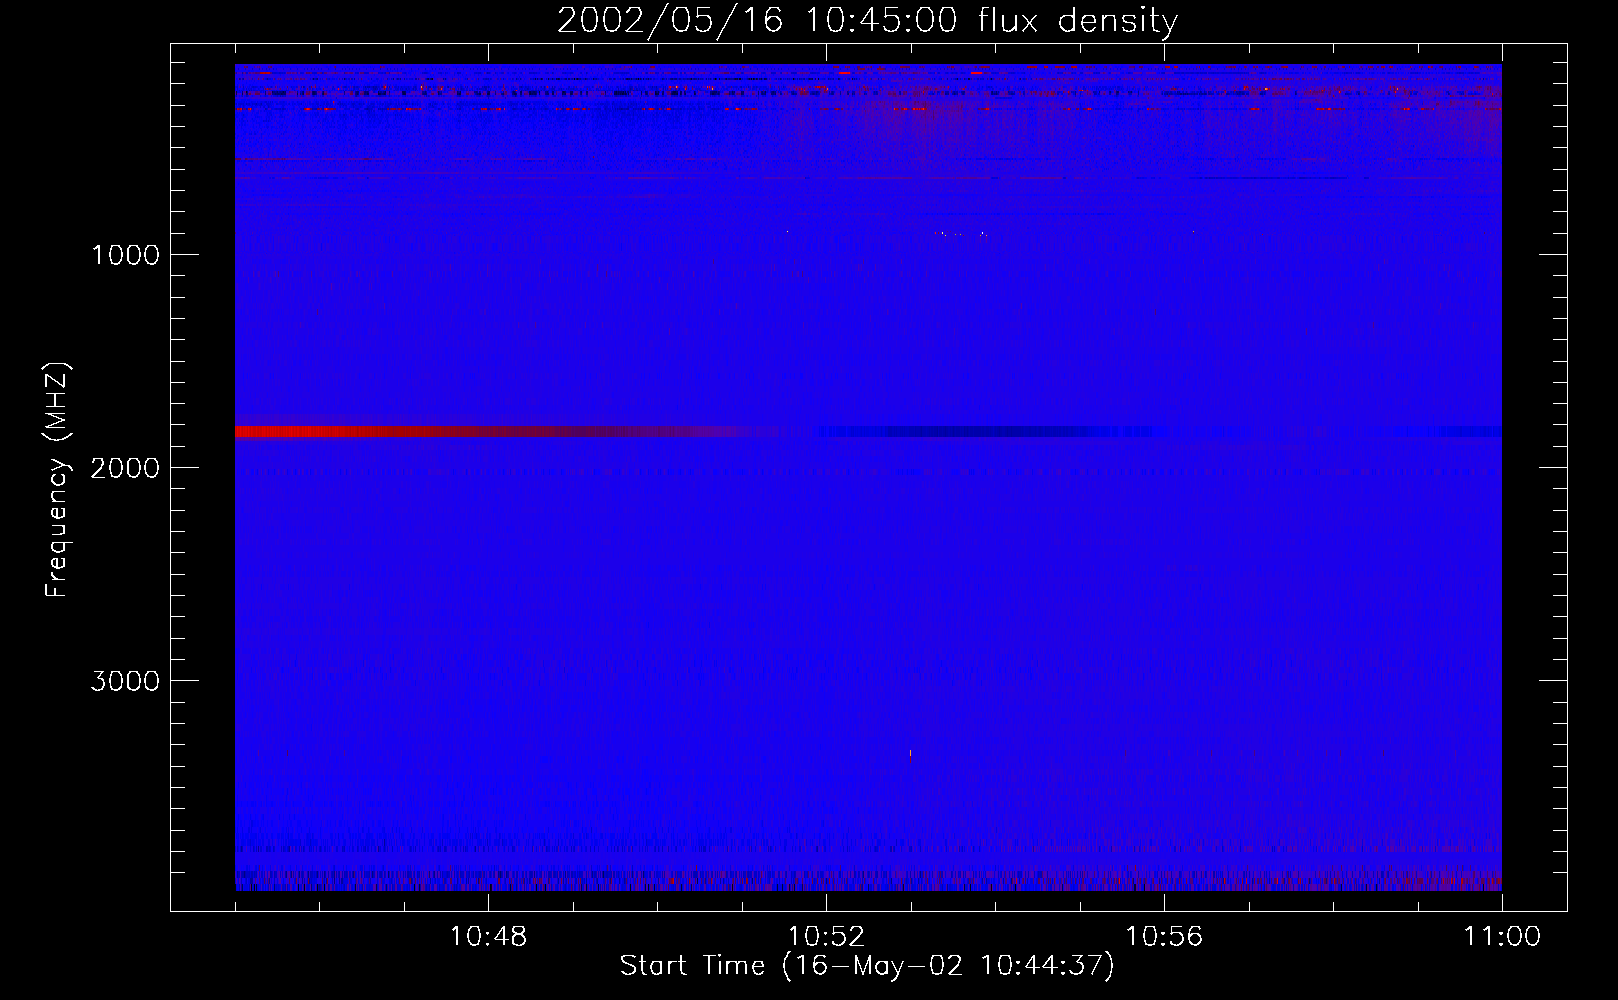1618x1000 pixels.
Task: Select the 1000 frequency axis label
Action: point(125,255)
